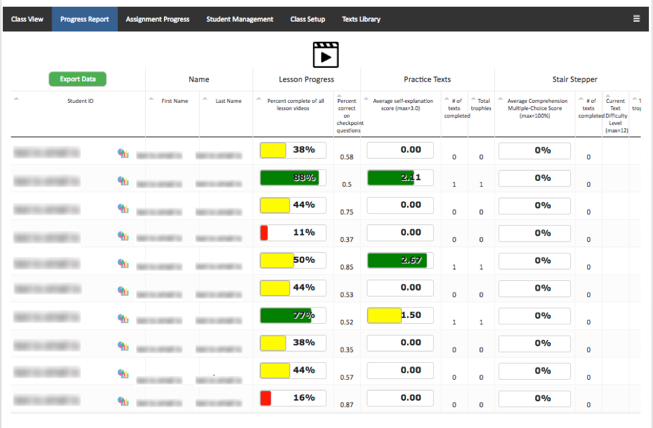Screen dimensions: 653x428
Task: Select the Progress Report tab
Action: coord(85,19)
